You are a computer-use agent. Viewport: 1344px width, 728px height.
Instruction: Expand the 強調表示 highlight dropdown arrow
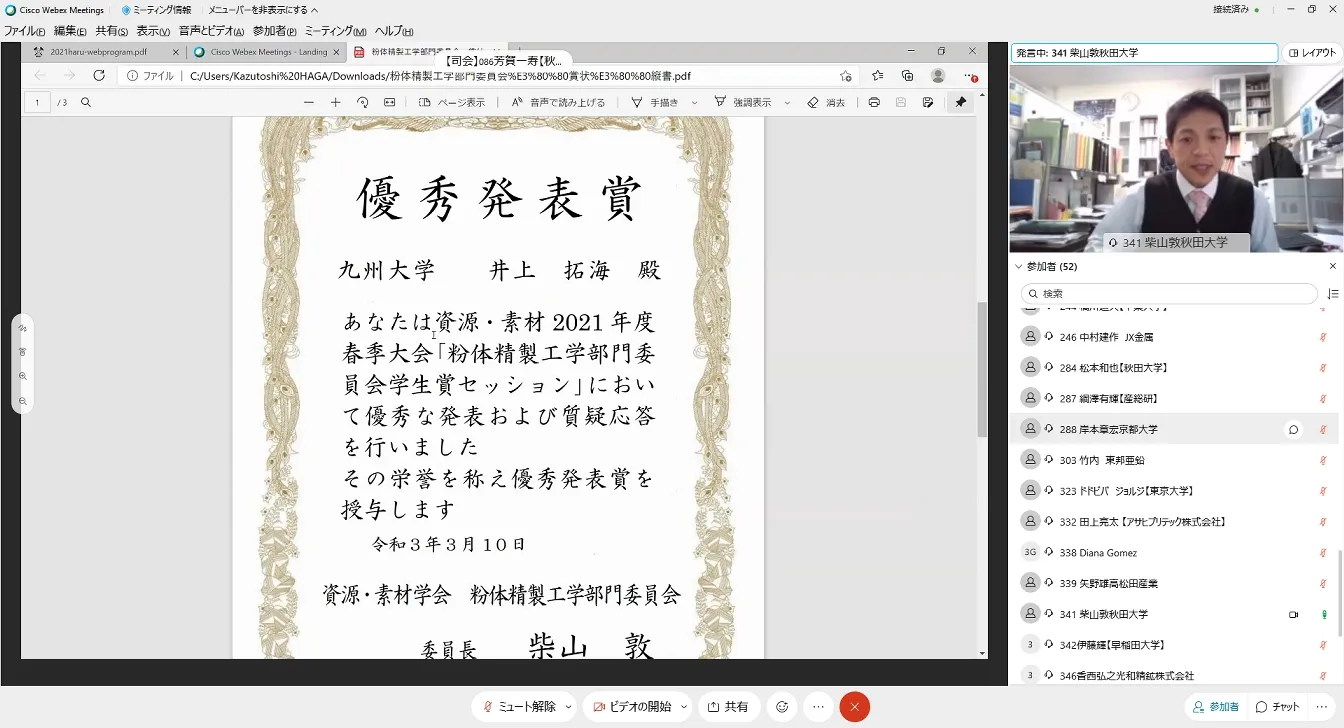click(787, 103)
